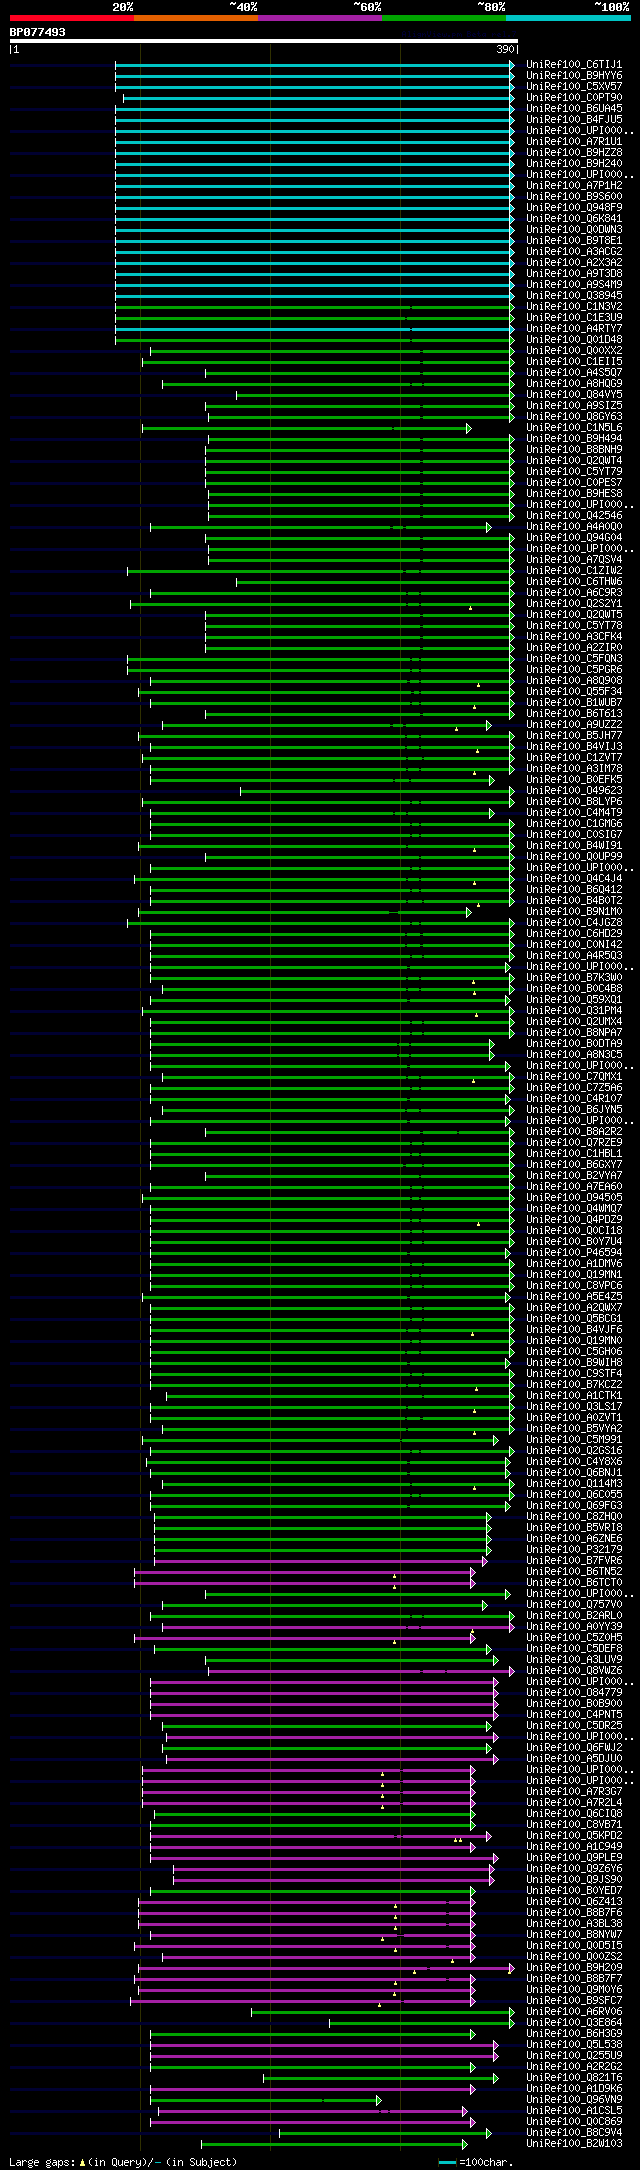
Task: Select label UniRef100_A2X3A2
Action: [x=574, y=263]
